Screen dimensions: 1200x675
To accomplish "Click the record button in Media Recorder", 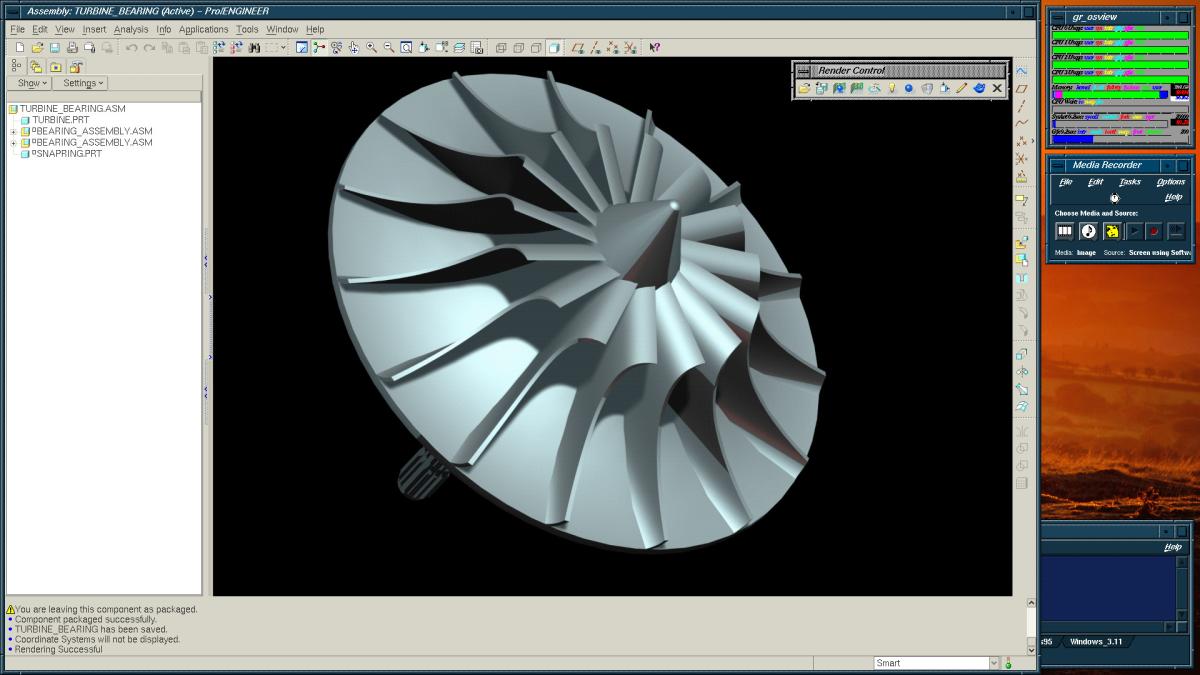I will (1153, 231).
